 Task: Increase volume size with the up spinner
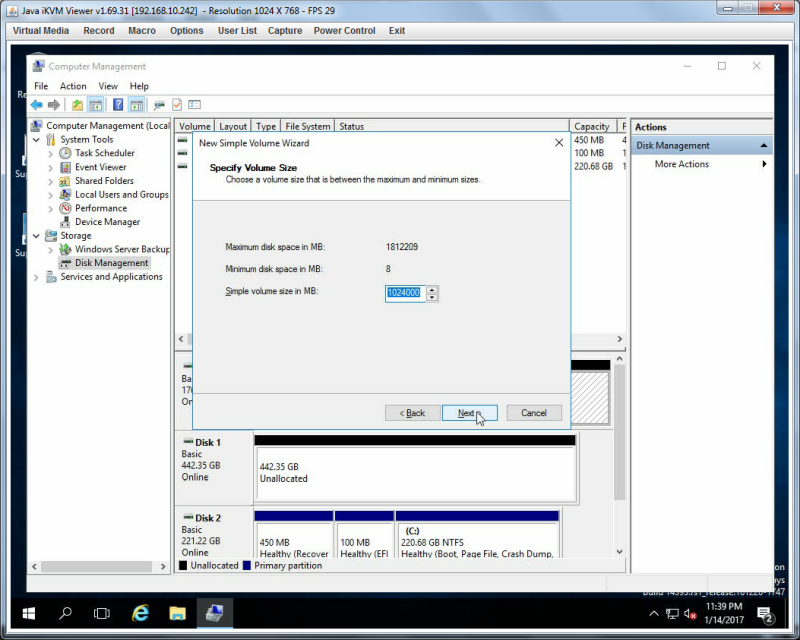tap(432, 289)
